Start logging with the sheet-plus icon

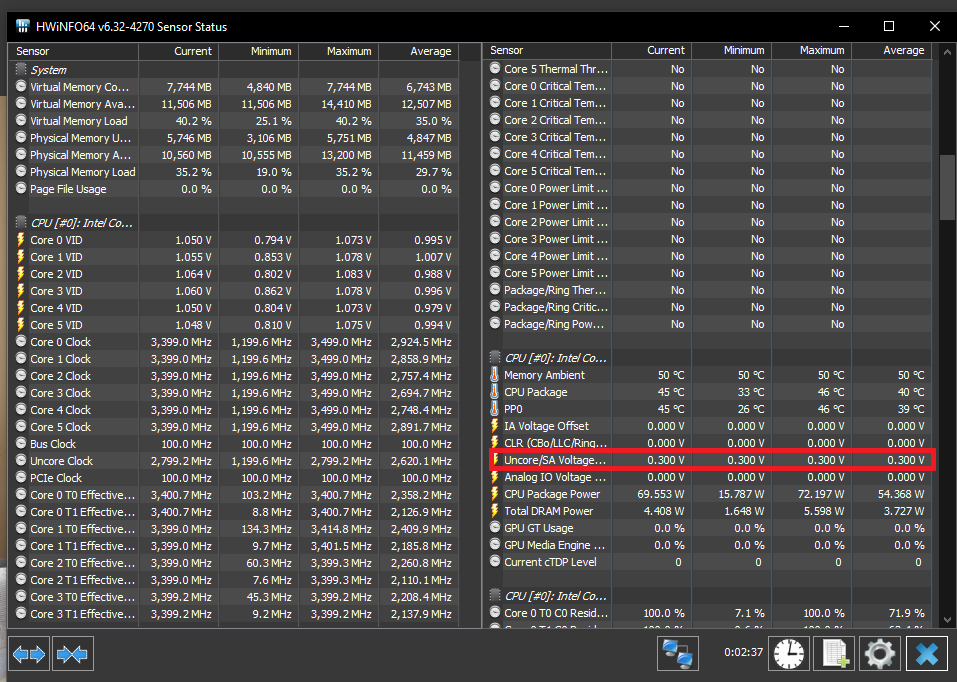(x=834, y=653)
